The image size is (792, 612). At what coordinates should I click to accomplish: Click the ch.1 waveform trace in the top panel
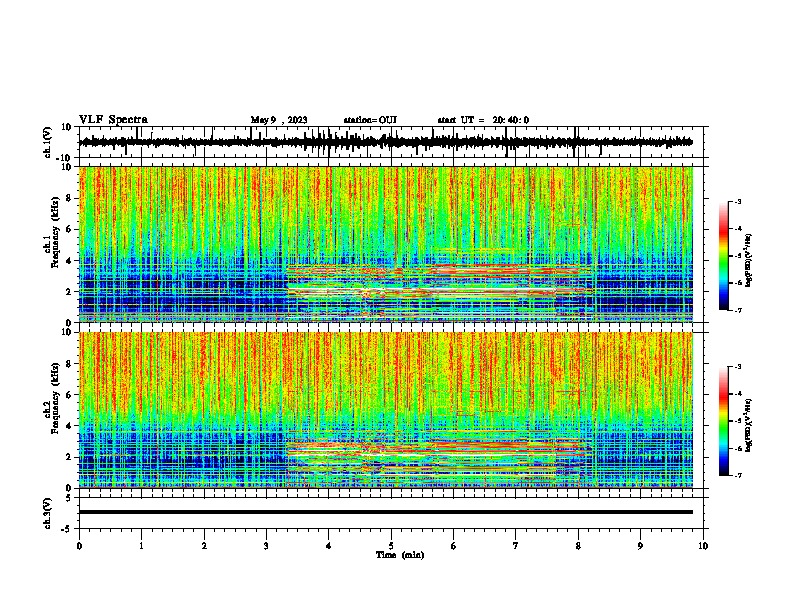point(385,142)
